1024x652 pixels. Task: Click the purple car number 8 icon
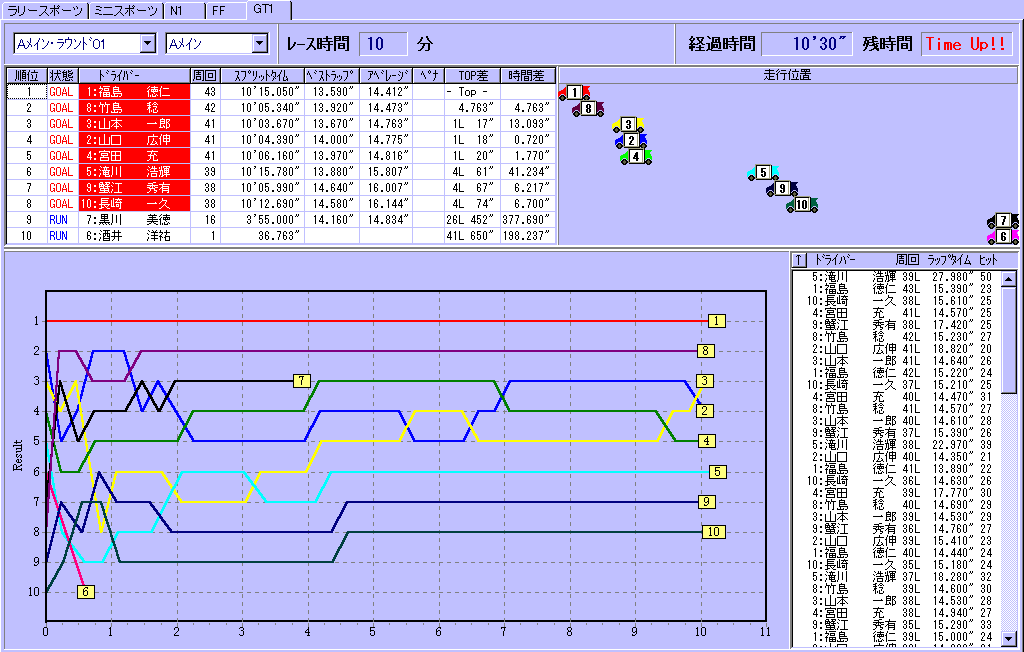589,109
